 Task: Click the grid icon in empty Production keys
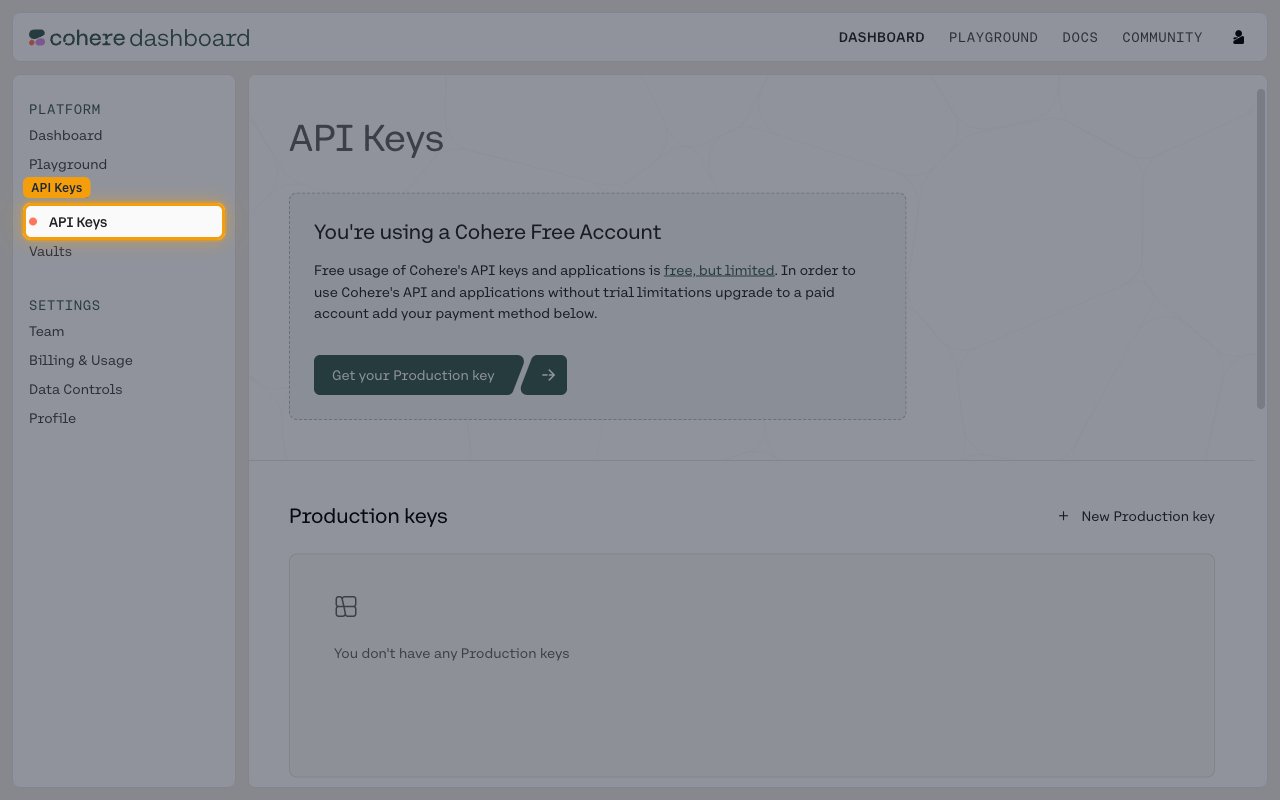point(346,606)
